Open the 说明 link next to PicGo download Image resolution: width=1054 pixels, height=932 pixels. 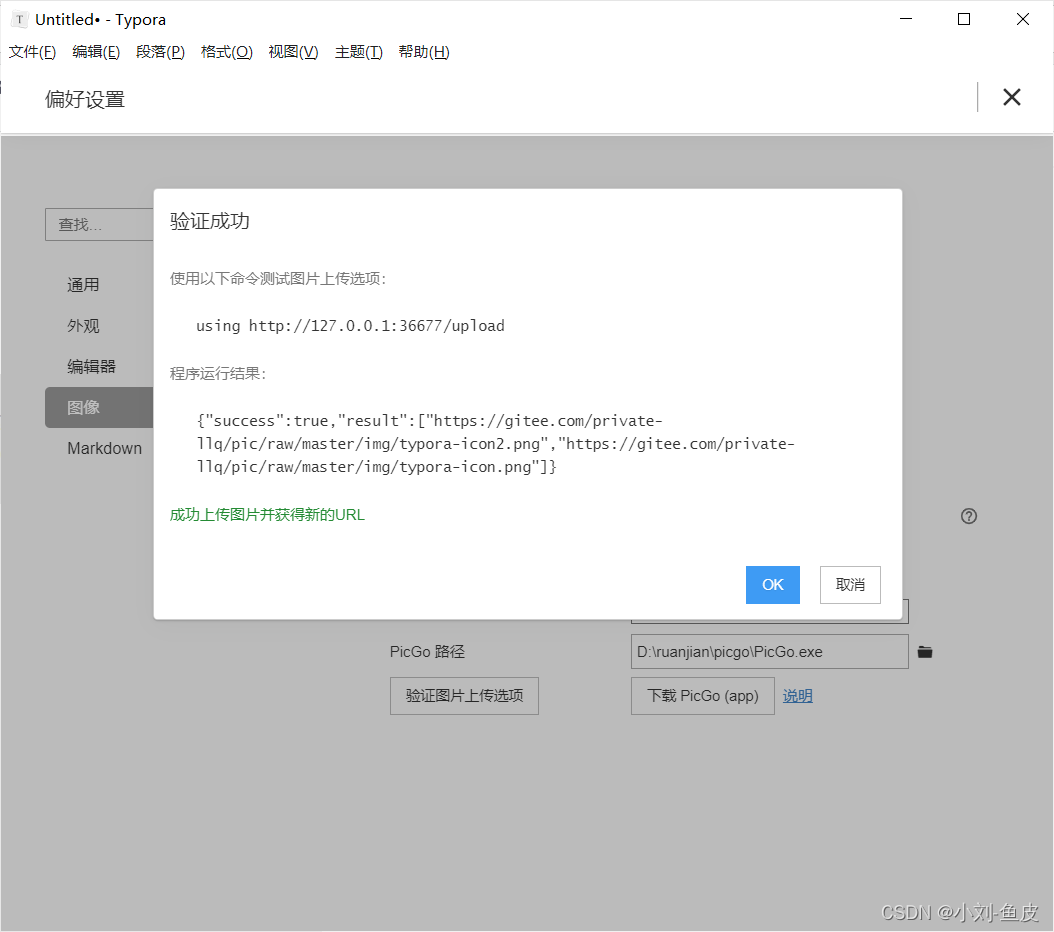(x=797, y=695)
